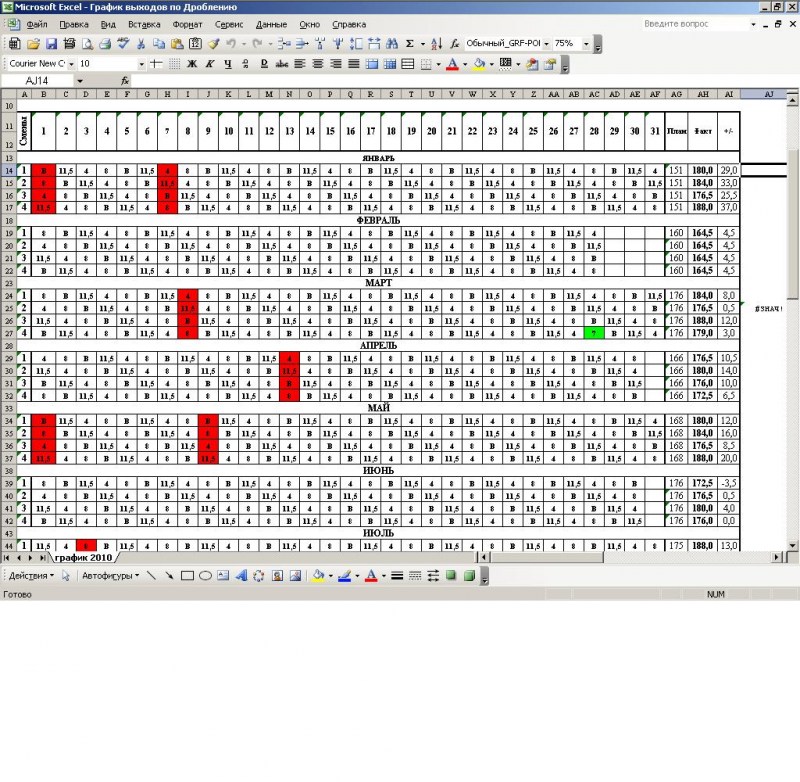Open the Данные menu
The image size is (800, 782).
[x=271, y=24]
